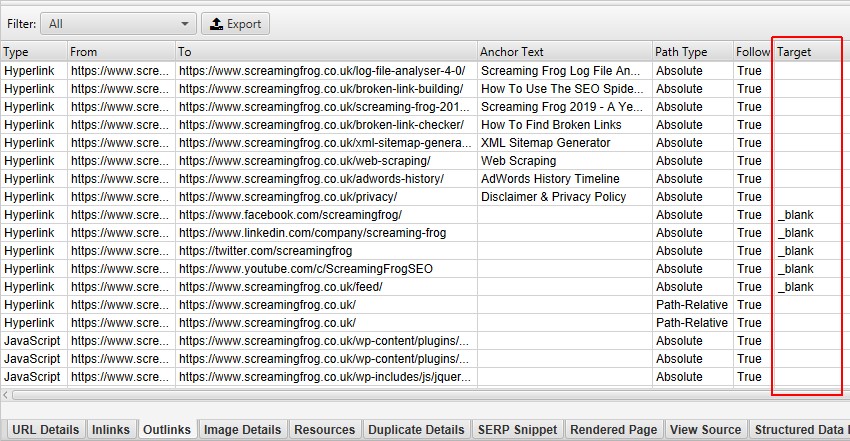Sort table by the Type column header
Image resolution: width=850 pixels, height=441 pixels.
[33, 52]
